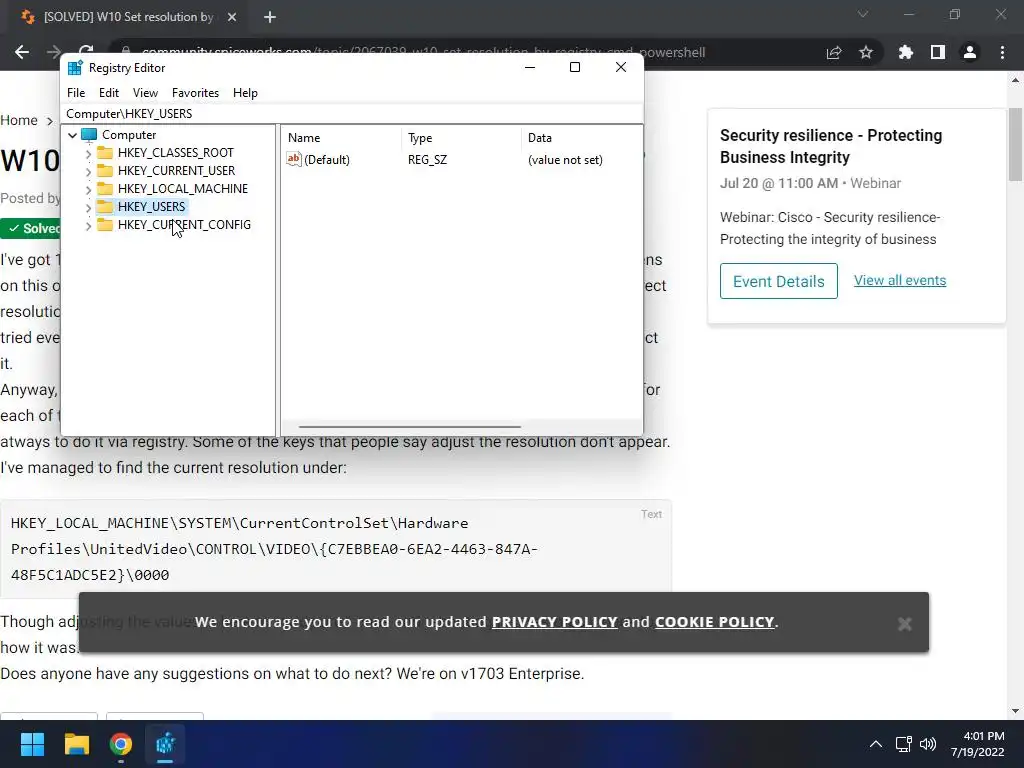Click the HKEY_LOCAL_MACHINE folder icon

[x=104, y=189]
